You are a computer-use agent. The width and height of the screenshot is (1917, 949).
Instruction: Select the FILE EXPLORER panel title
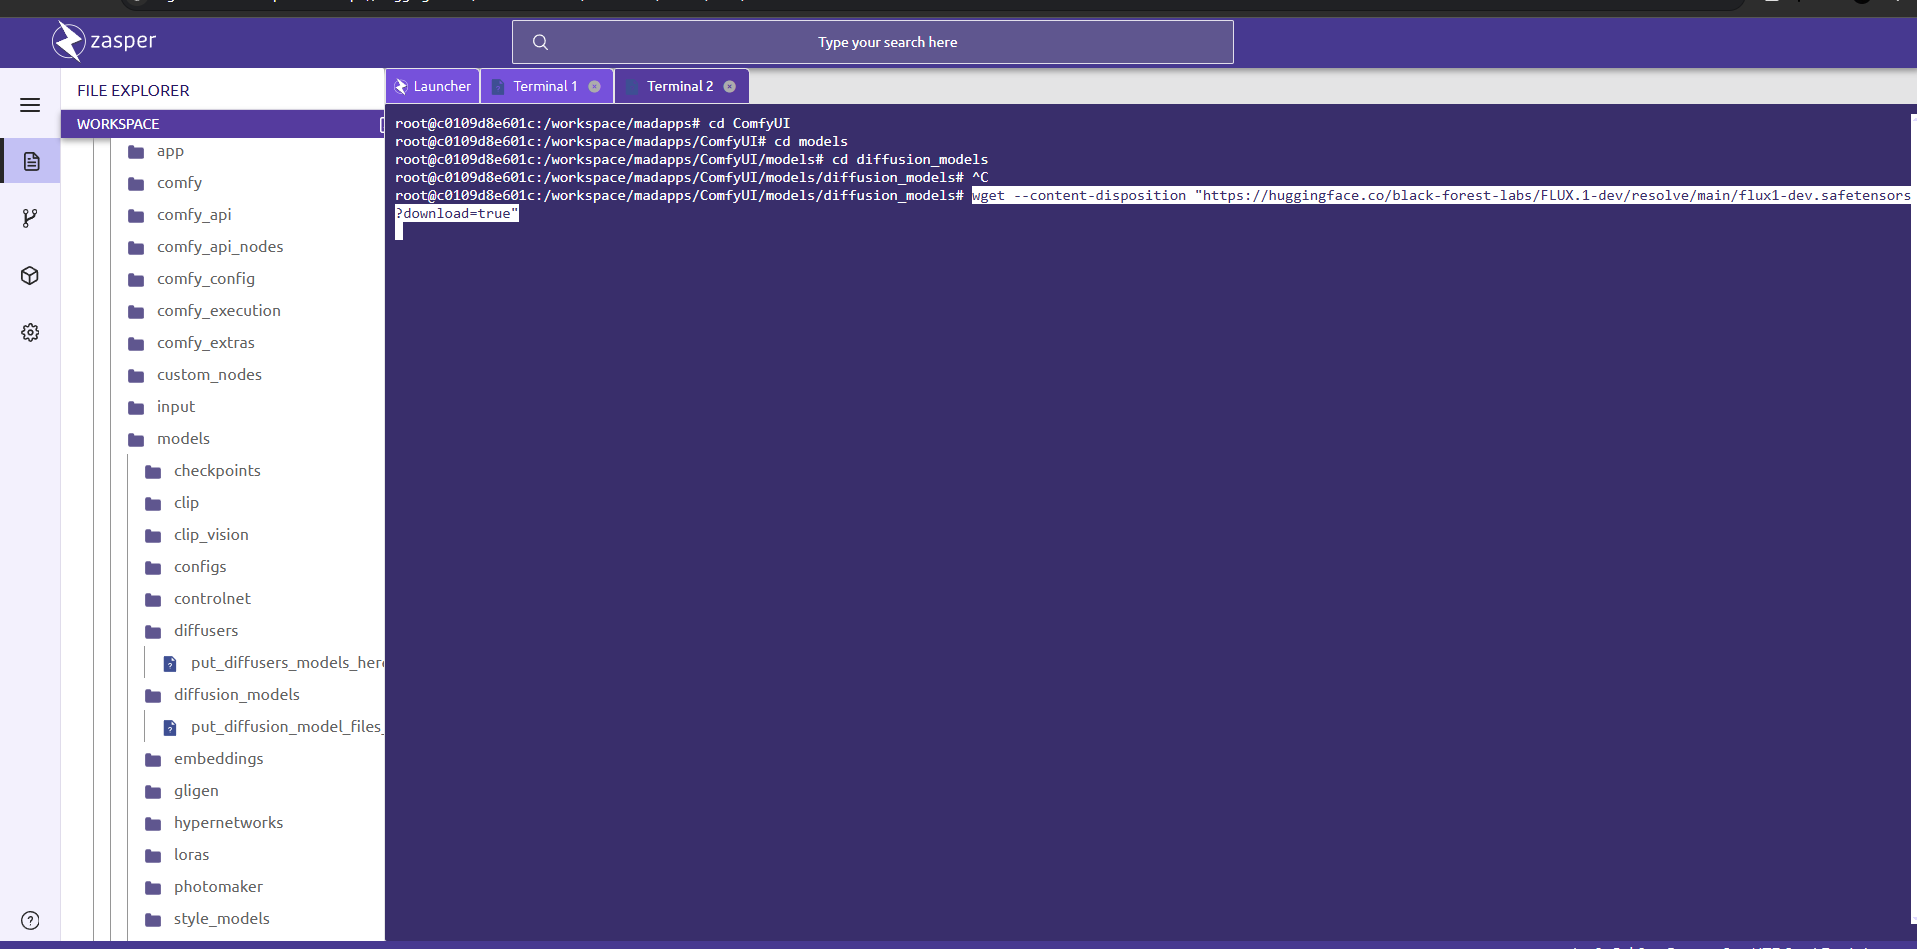[x=133, y=90]
